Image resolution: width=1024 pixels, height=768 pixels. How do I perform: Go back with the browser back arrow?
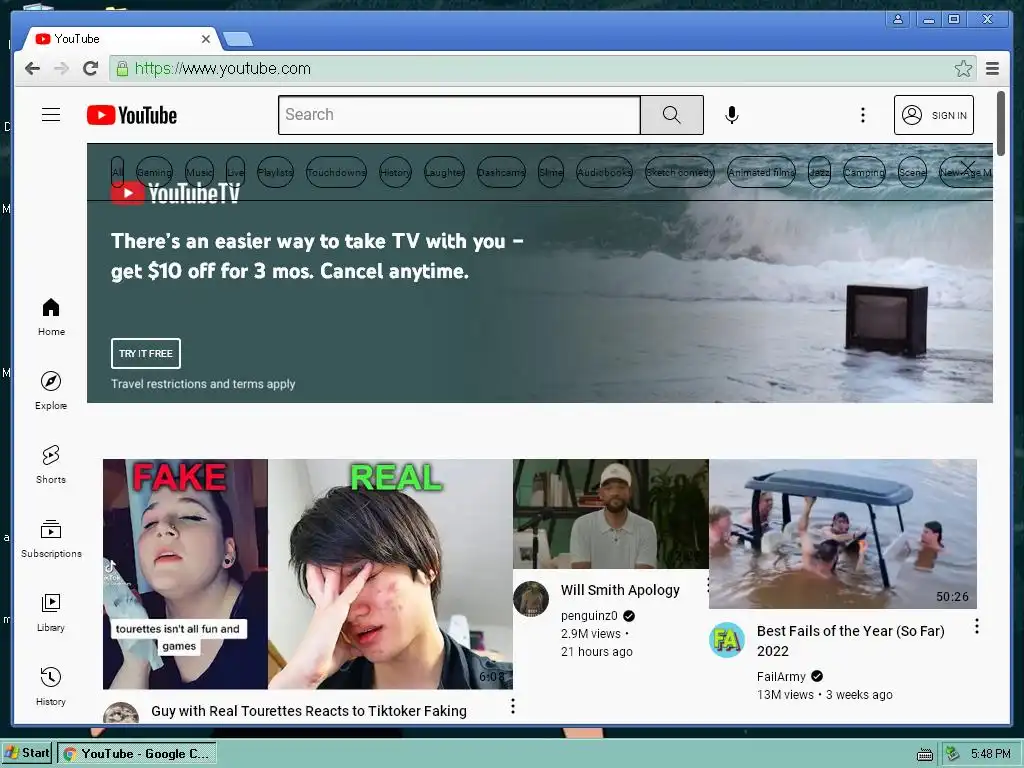[32, 69]
